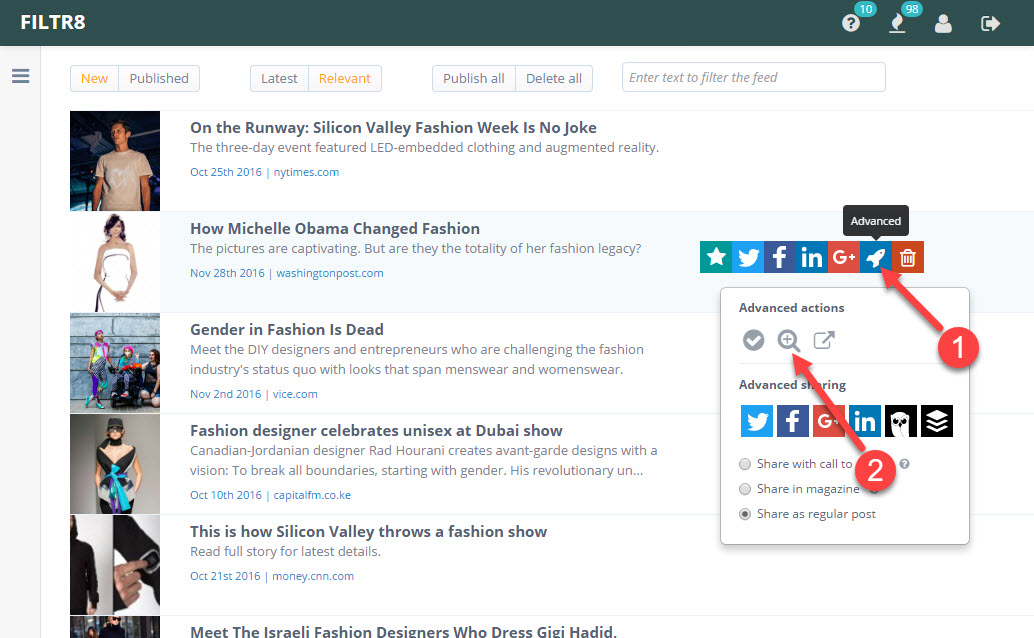
Task: Click thumbnail of Silicon Valley Fashion Week article
Action: (x=115, y=161)
